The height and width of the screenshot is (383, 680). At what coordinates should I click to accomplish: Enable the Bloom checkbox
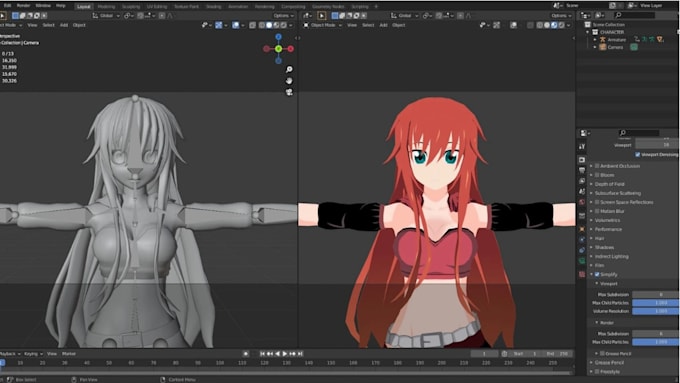597,175
